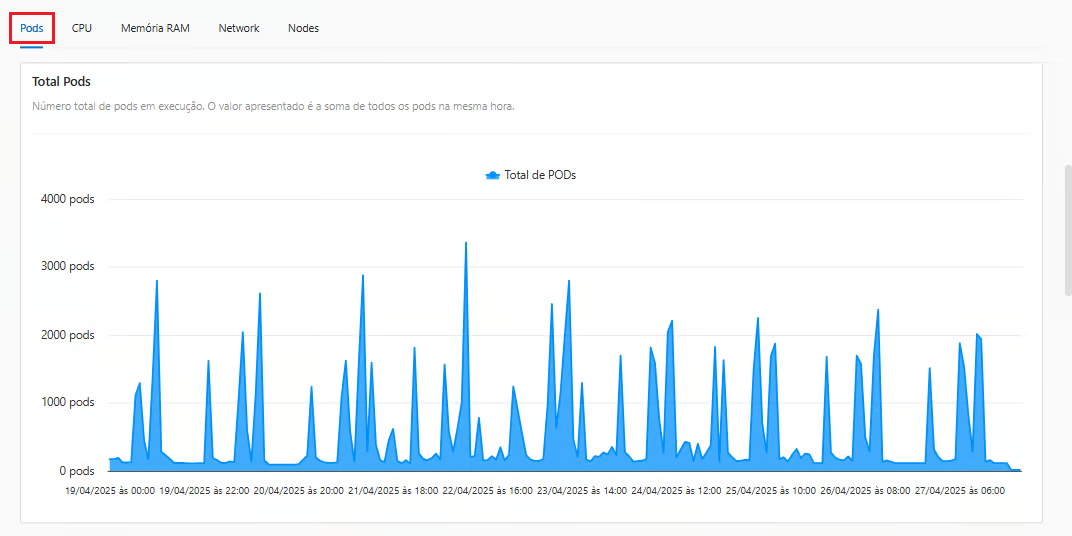Viewport: 1072px width, 536px height.
Task: Click the 19/04/2025 às 00:00 axis label
Action: click(110, 491)
